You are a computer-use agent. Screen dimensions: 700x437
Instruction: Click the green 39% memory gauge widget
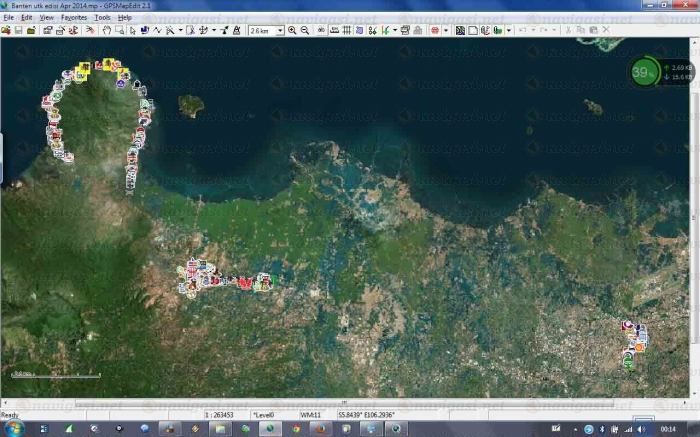point(645,71)
